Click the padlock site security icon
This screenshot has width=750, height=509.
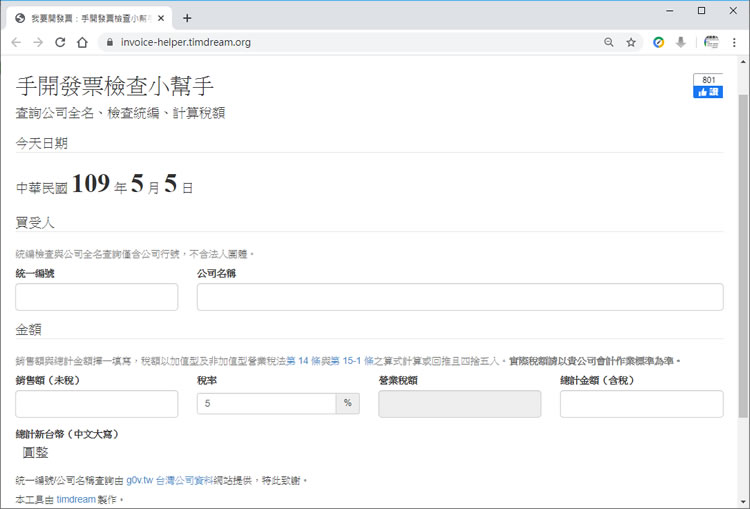(110, 42)
